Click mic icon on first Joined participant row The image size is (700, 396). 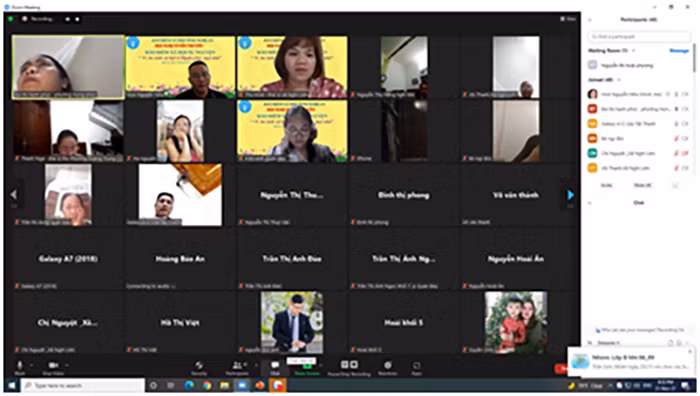[x=676, y=94]
